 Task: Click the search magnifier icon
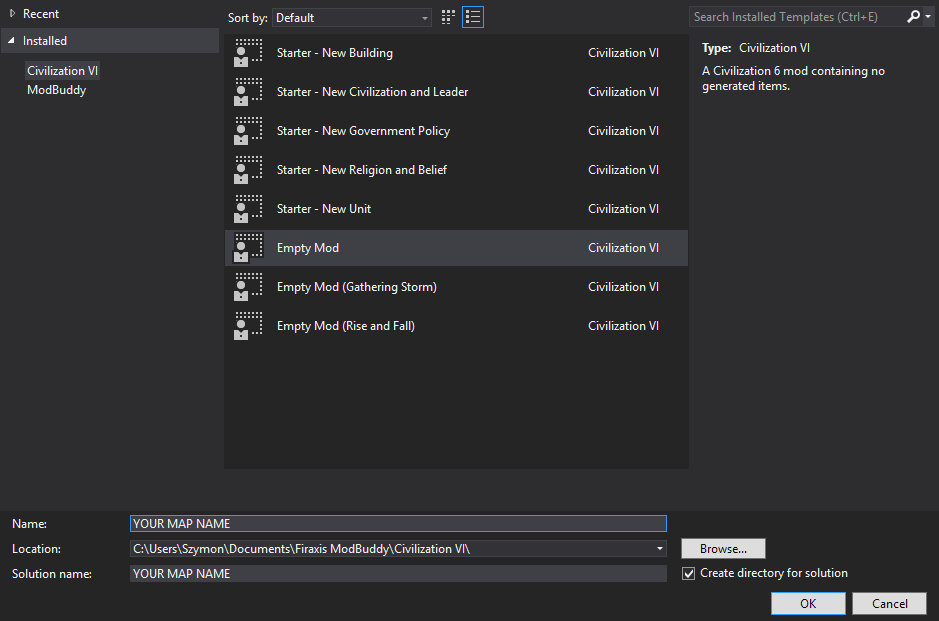point(913,17)
